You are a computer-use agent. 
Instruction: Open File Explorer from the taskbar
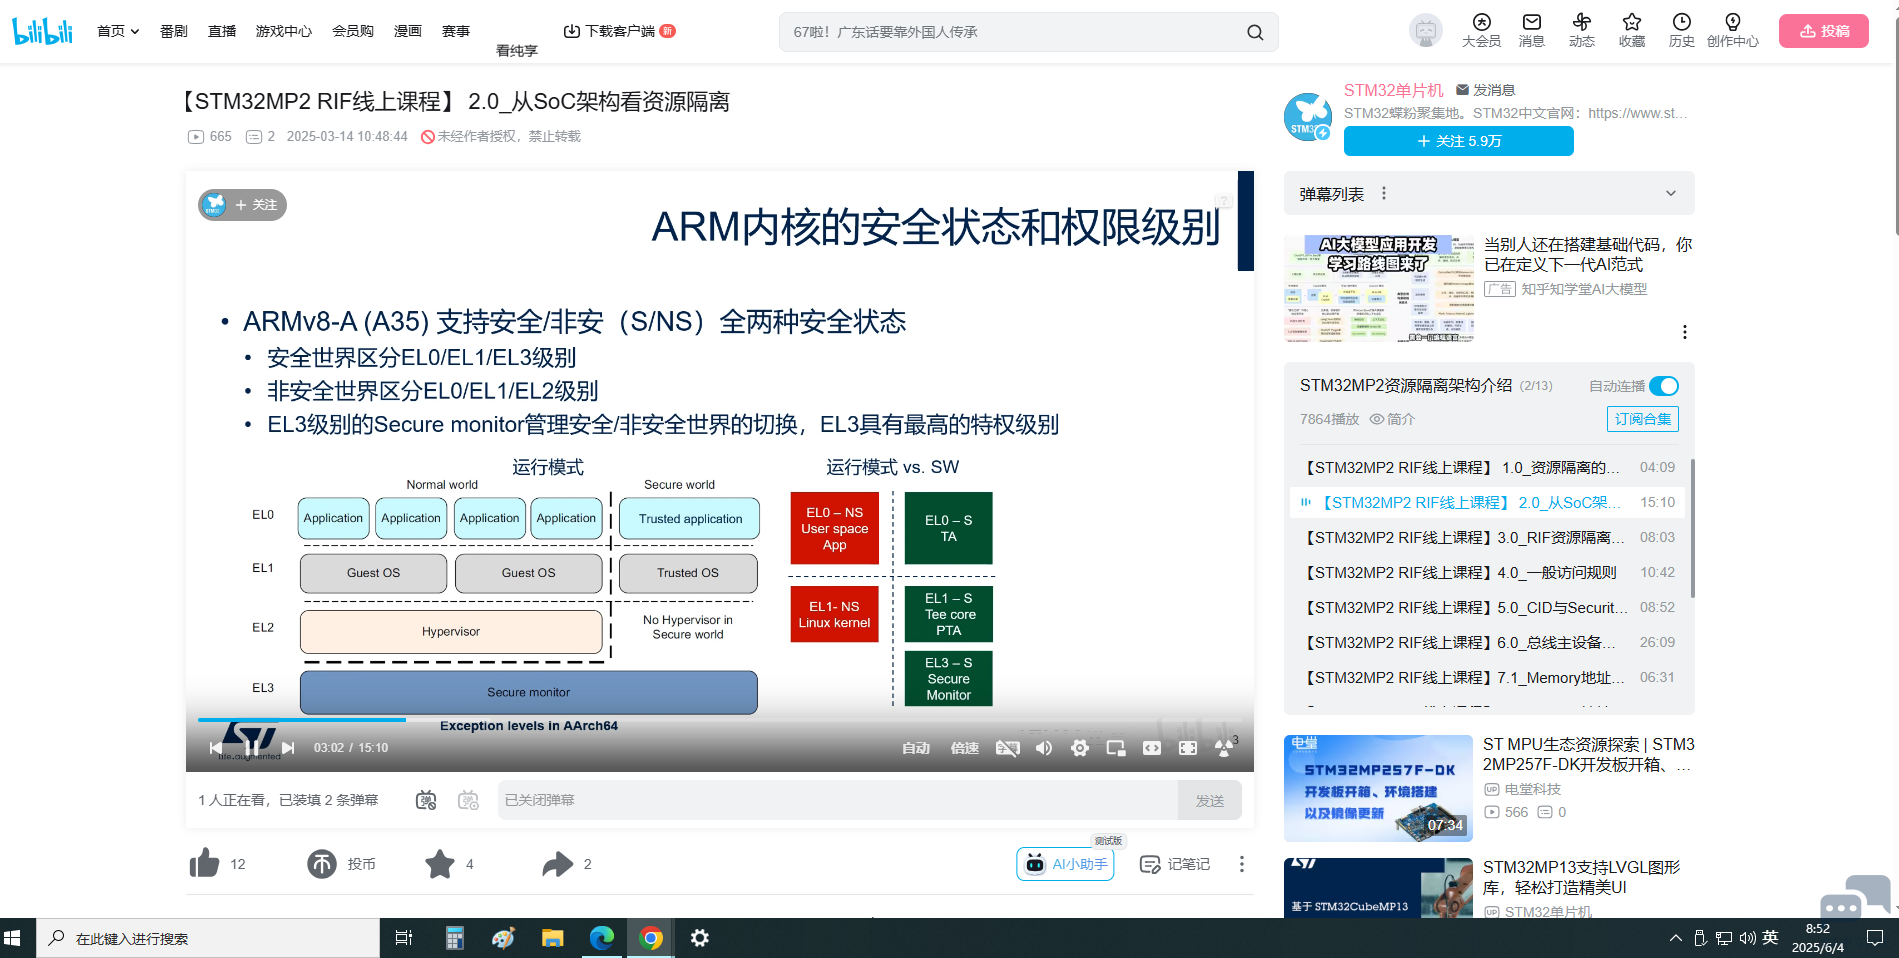(x=553, y=938)
